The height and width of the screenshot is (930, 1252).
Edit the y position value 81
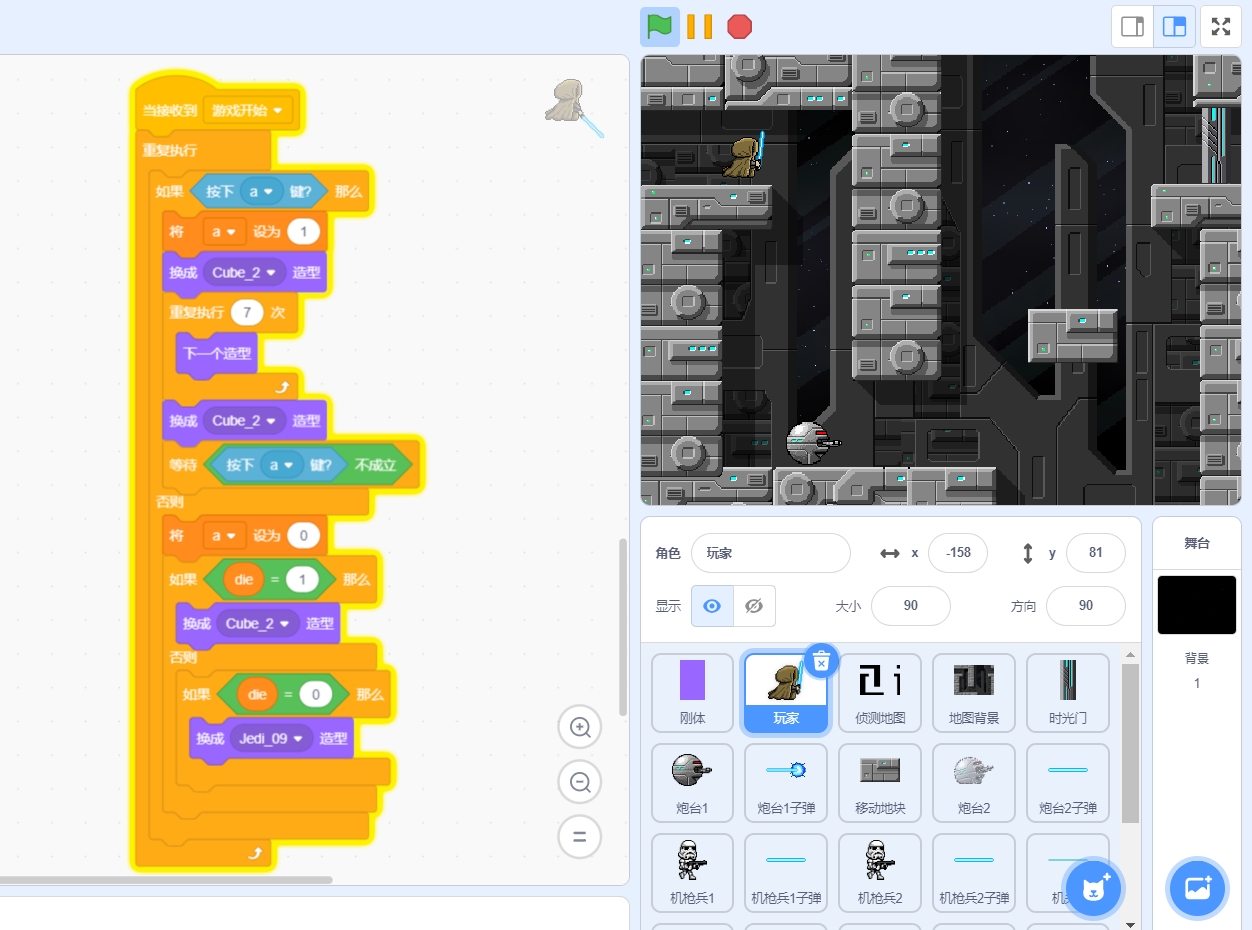click(1096, 553)
